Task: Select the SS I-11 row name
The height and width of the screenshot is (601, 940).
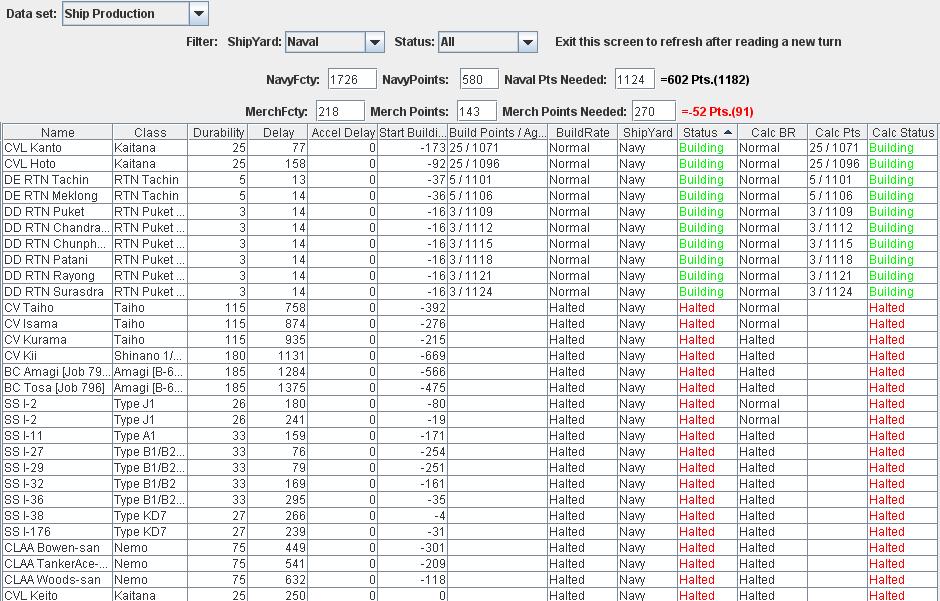Action: (58, 436)
